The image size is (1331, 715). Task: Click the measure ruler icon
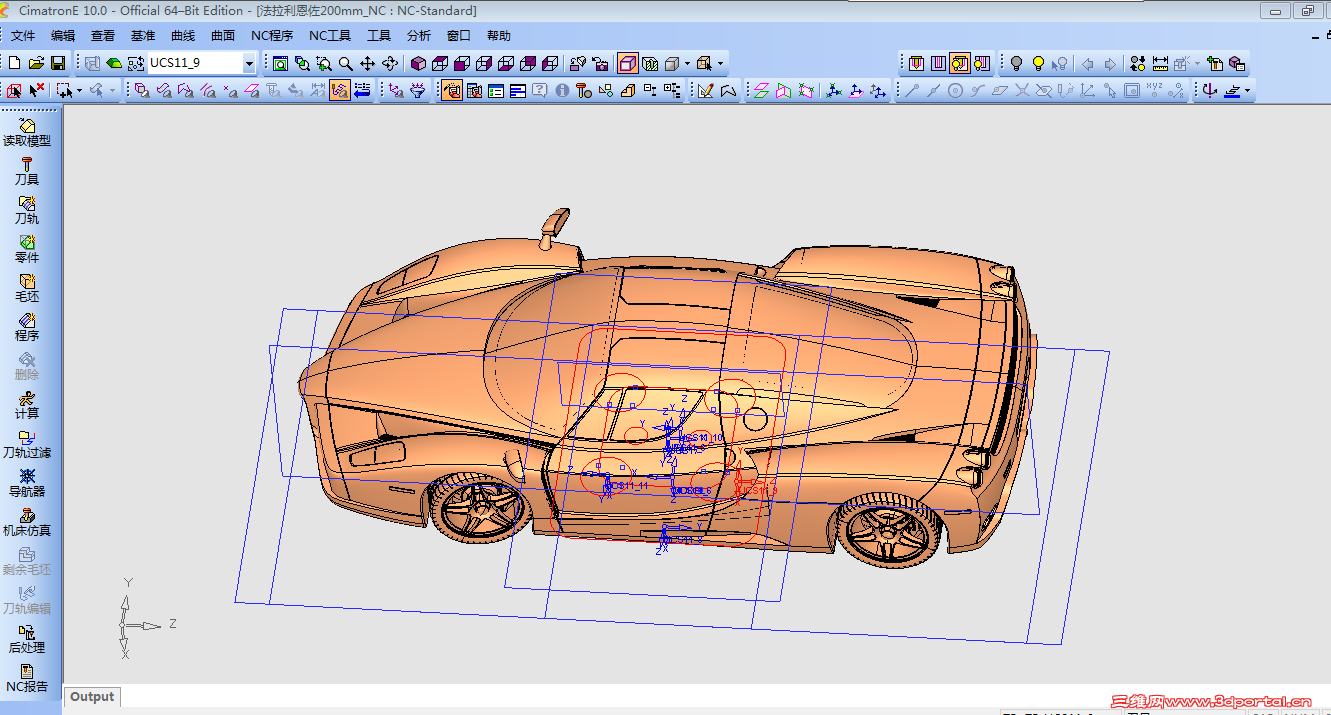coord(1160,63)
